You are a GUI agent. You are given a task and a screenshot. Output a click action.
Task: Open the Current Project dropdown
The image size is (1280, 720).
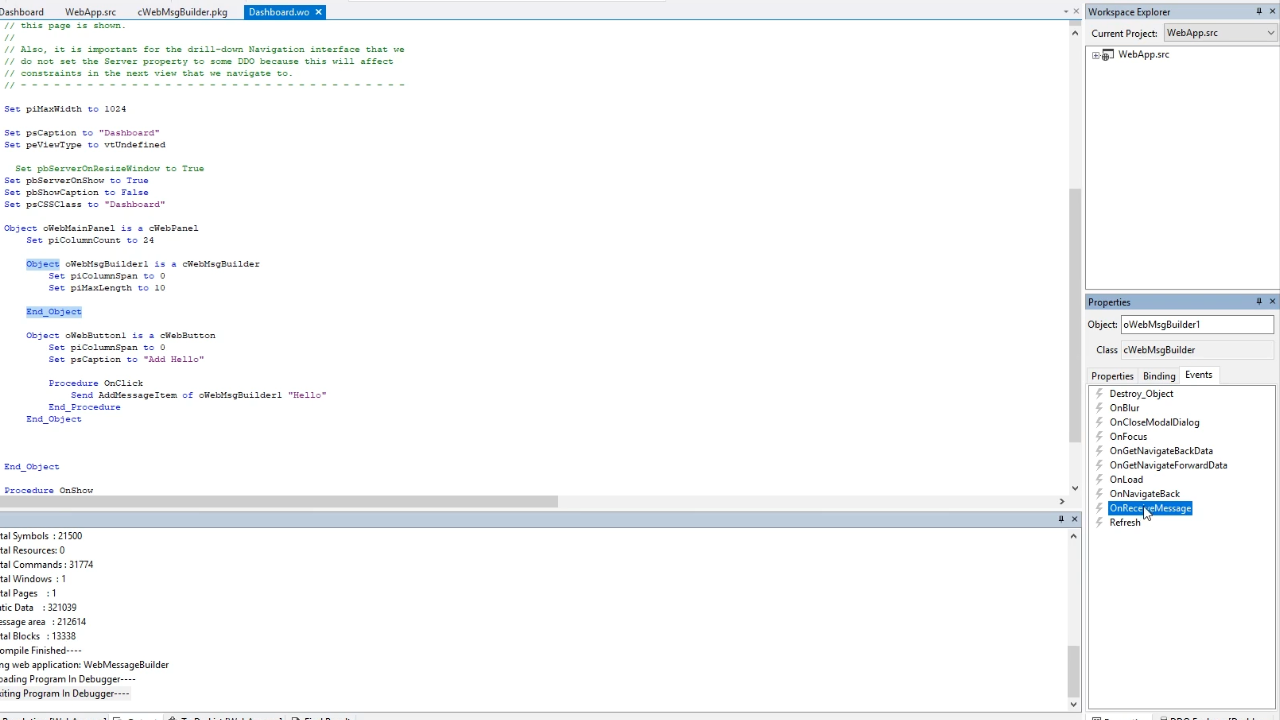(1270, 33)
